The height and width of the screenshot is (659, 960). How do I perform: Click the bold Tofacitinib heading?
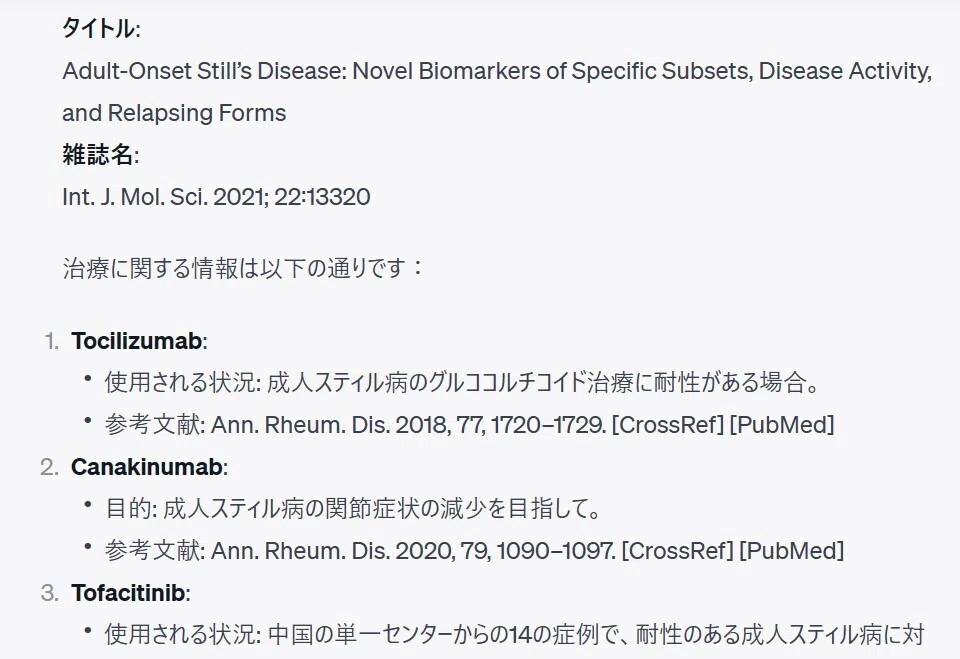click(x=128, y=593)
